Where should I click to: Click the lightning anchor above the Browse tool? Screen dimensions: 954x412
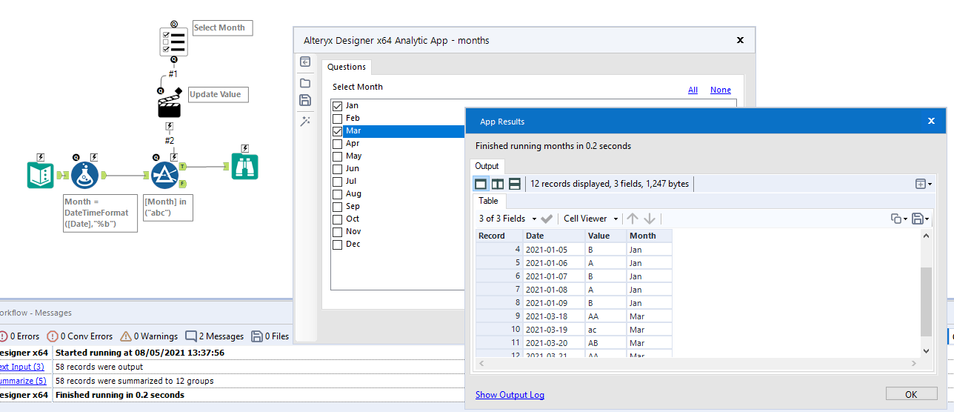(x=245, y=148)
